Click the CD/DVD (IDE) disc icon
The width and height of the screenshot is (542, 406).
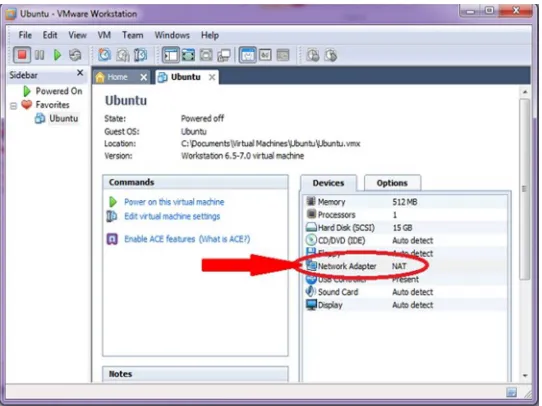click(311, 240)
